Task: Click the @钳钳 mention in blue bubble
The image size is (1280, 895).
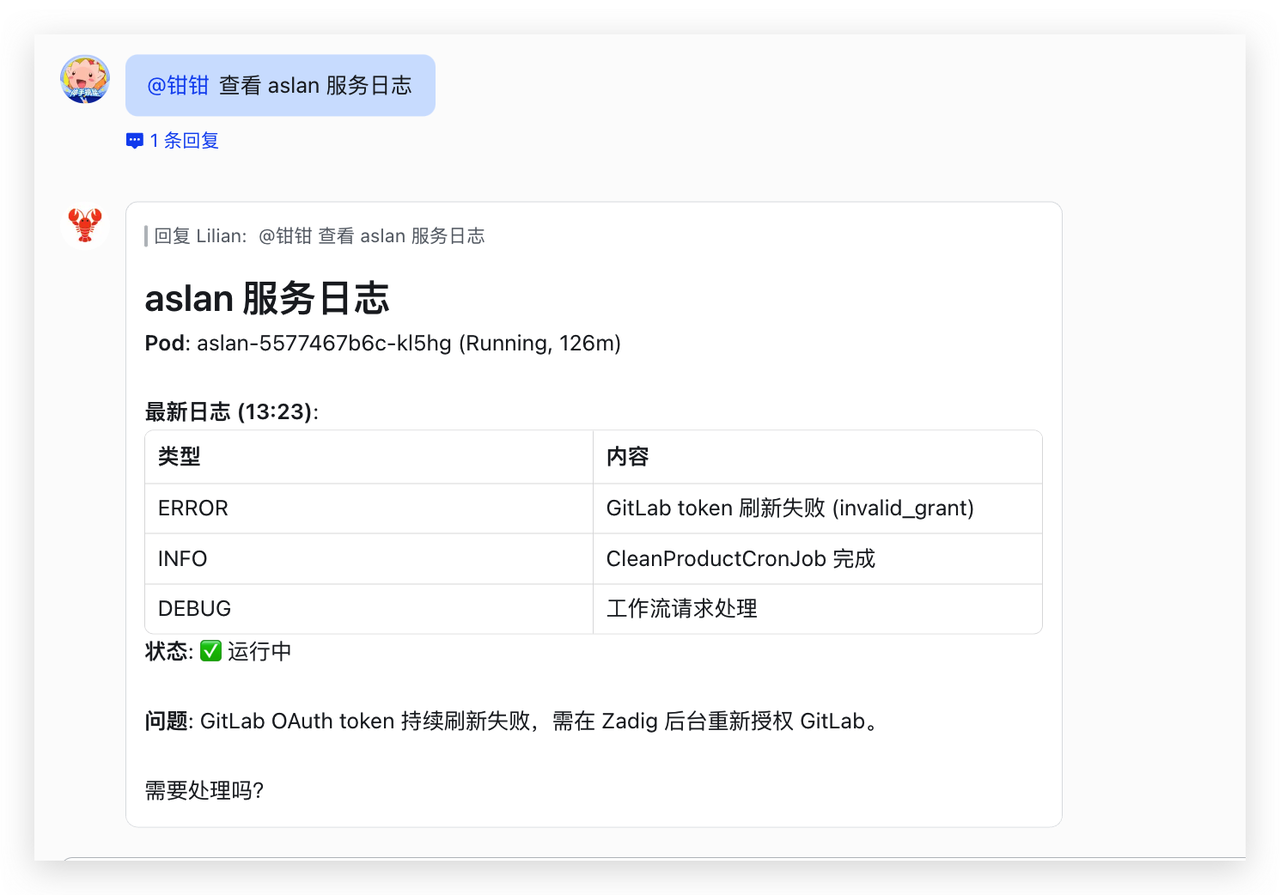Action: (x=178, y=86)
